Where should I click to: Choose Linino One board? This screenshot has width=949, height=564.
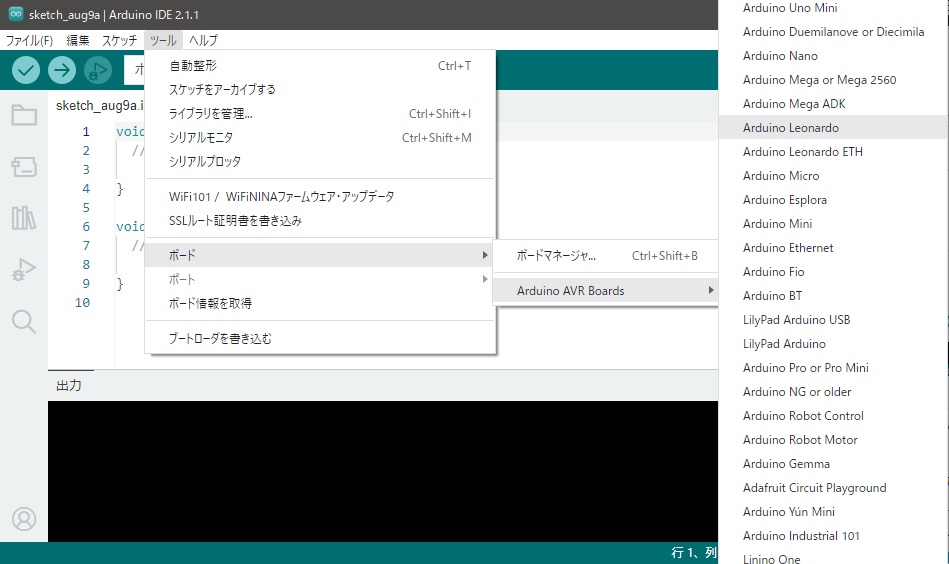click(x=833, y=557)
